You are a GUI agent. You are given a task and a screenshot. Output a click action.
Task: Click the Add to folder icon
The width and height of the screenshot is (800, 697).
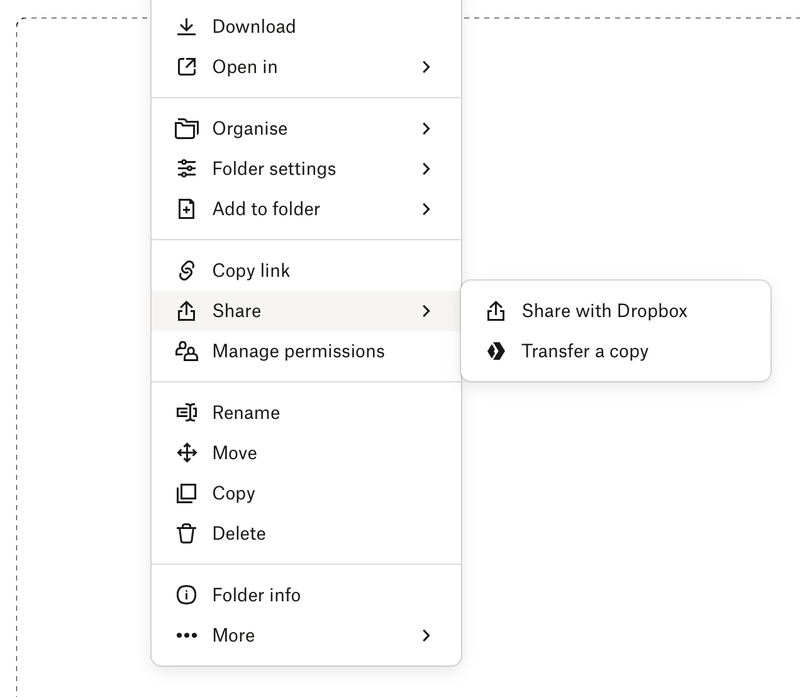186,209
